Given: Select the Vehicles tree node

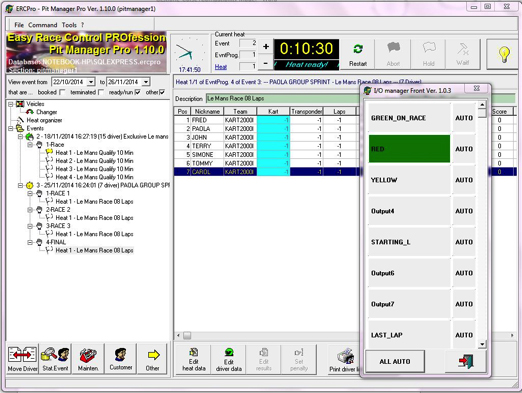Looking at the screenshot, I should [35, 104].
